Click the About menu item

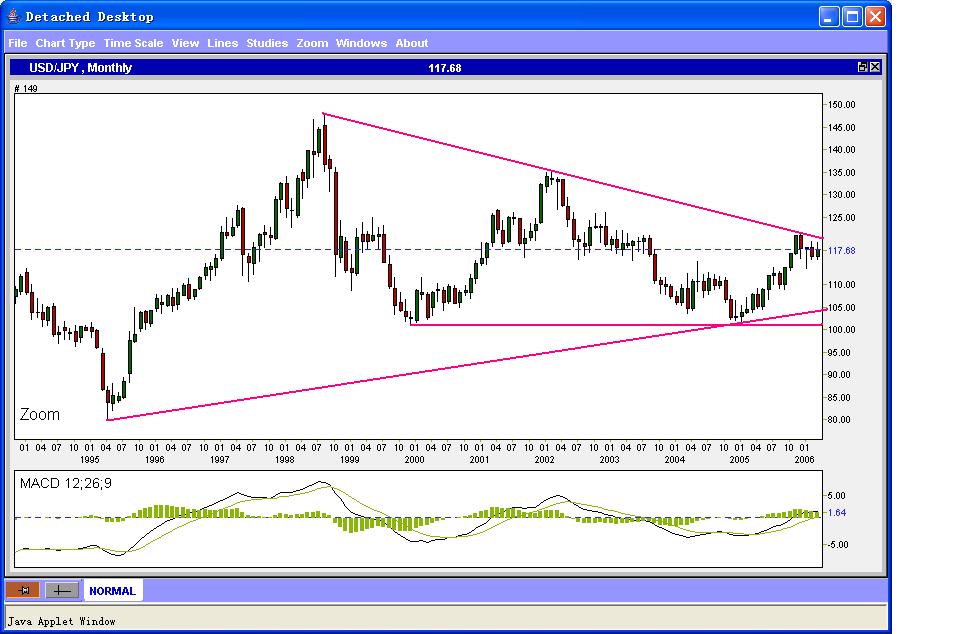point(411,43)
